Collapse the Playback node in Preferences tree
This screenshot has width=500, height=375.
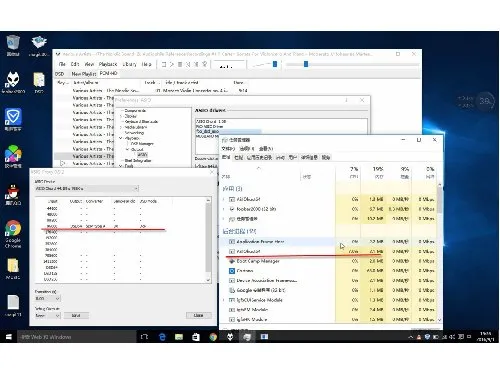tap(121, 138)
